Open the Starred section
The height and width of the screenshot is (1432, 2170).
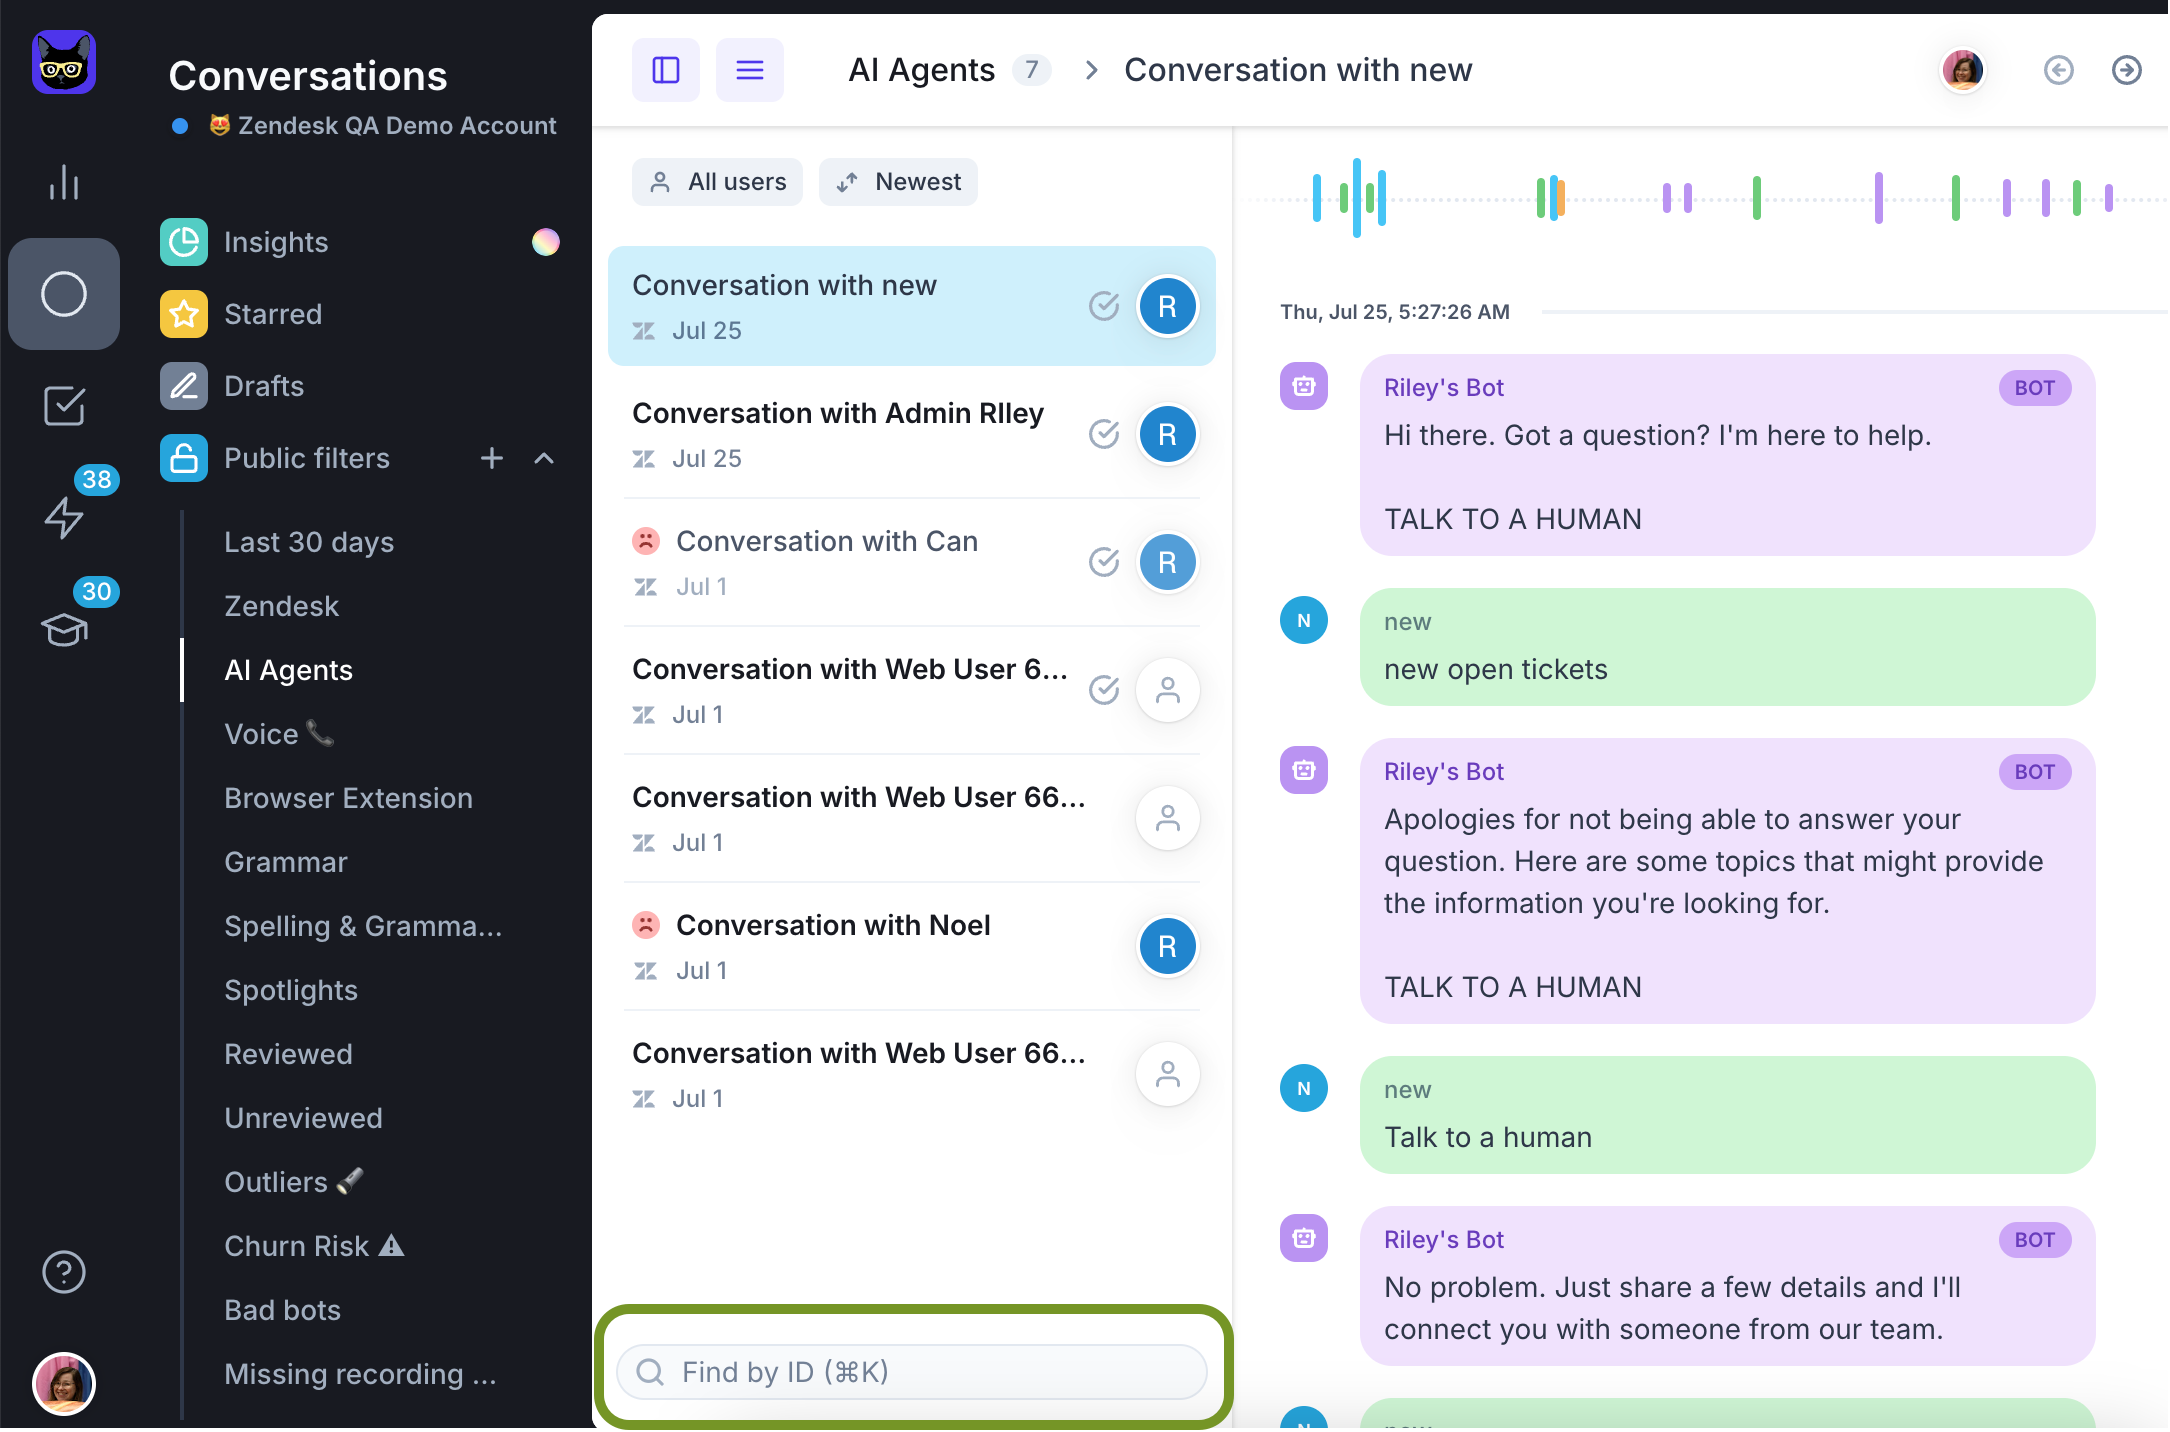click(272, 314)
